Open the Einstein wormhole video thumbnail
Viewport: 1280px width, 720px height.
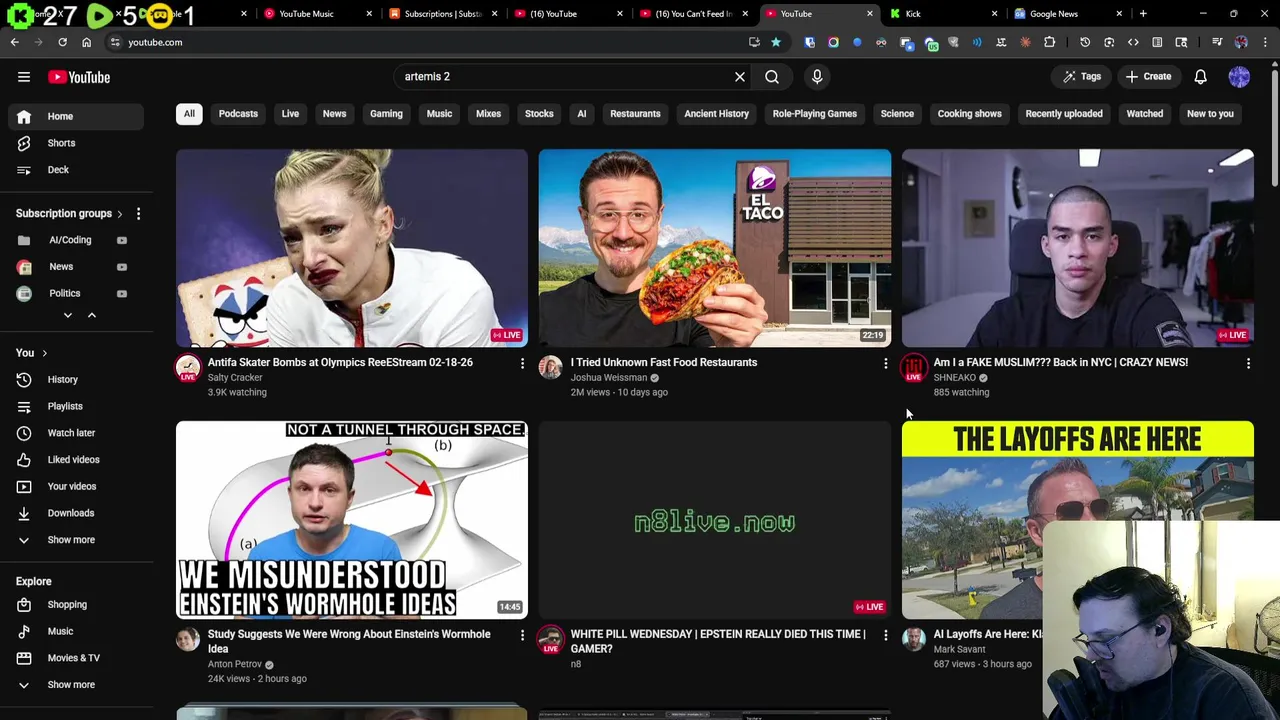(x=352, y=520)
